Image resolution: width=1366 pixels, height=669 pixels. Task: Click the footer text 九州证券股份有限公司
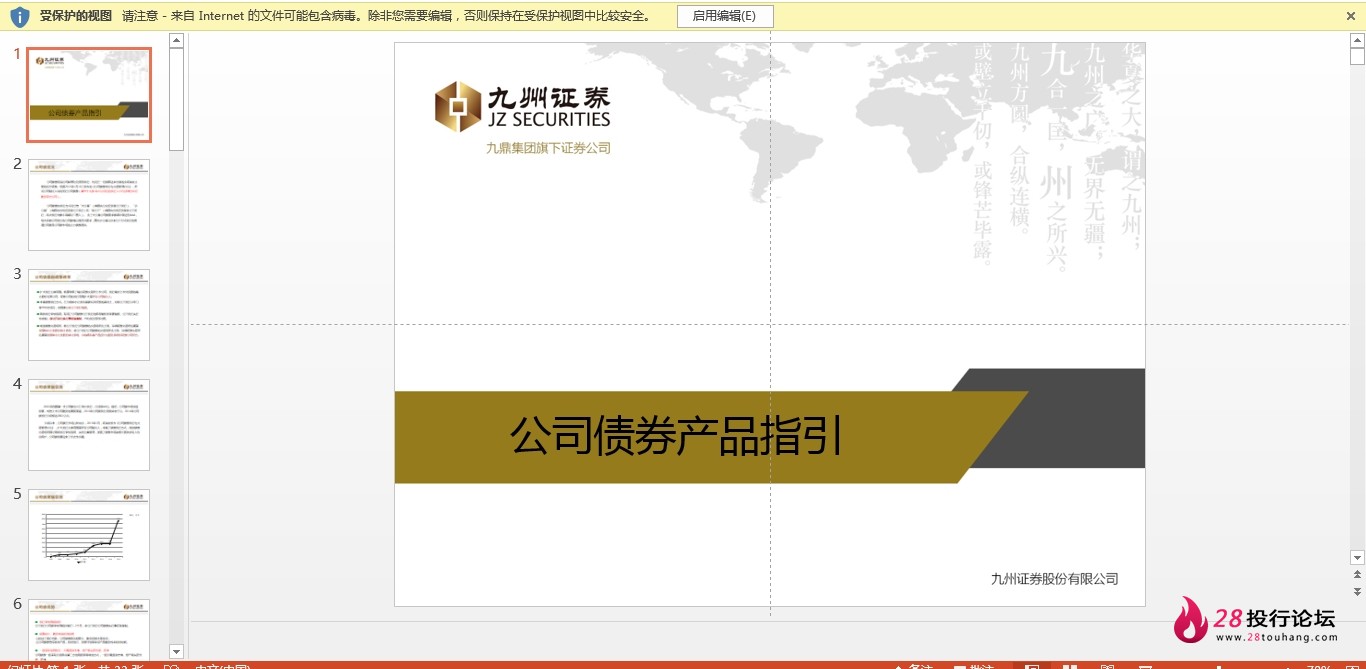[x=1054, y=579]
